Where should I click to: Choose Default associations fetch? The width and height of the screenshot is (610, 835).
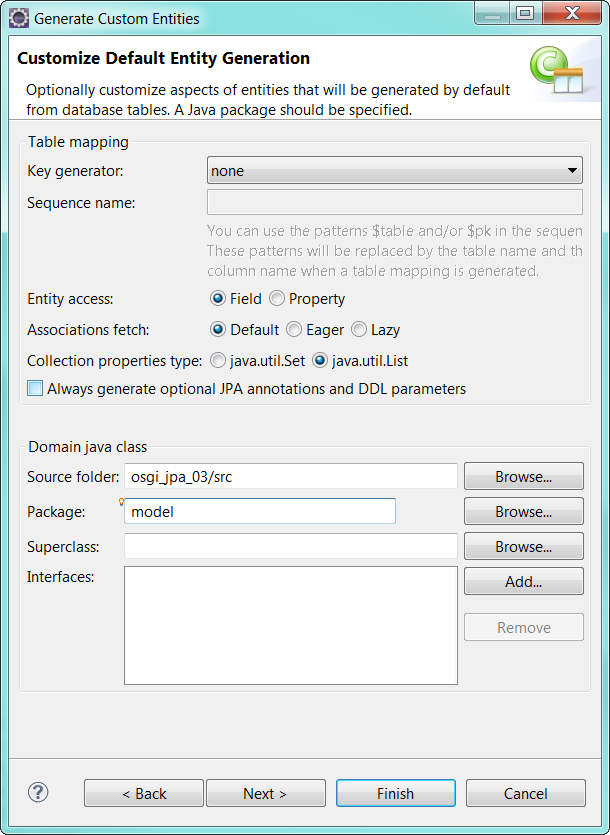[x=218, y=329]
